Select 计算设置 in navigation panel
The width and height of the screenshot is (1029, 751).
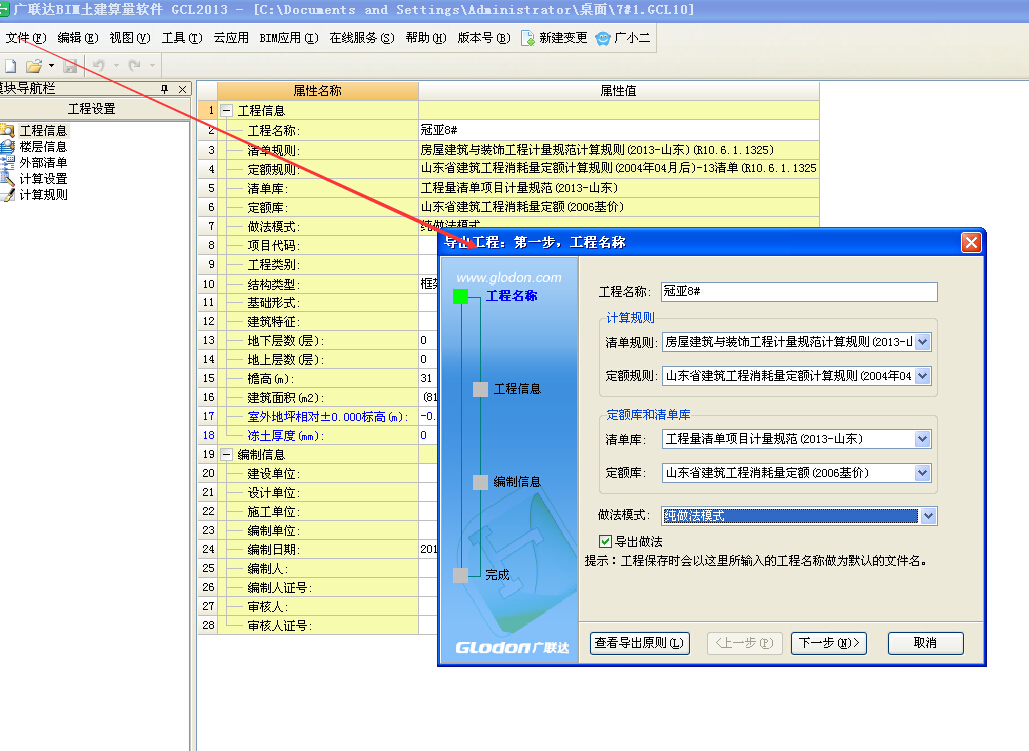coord(43,179)
